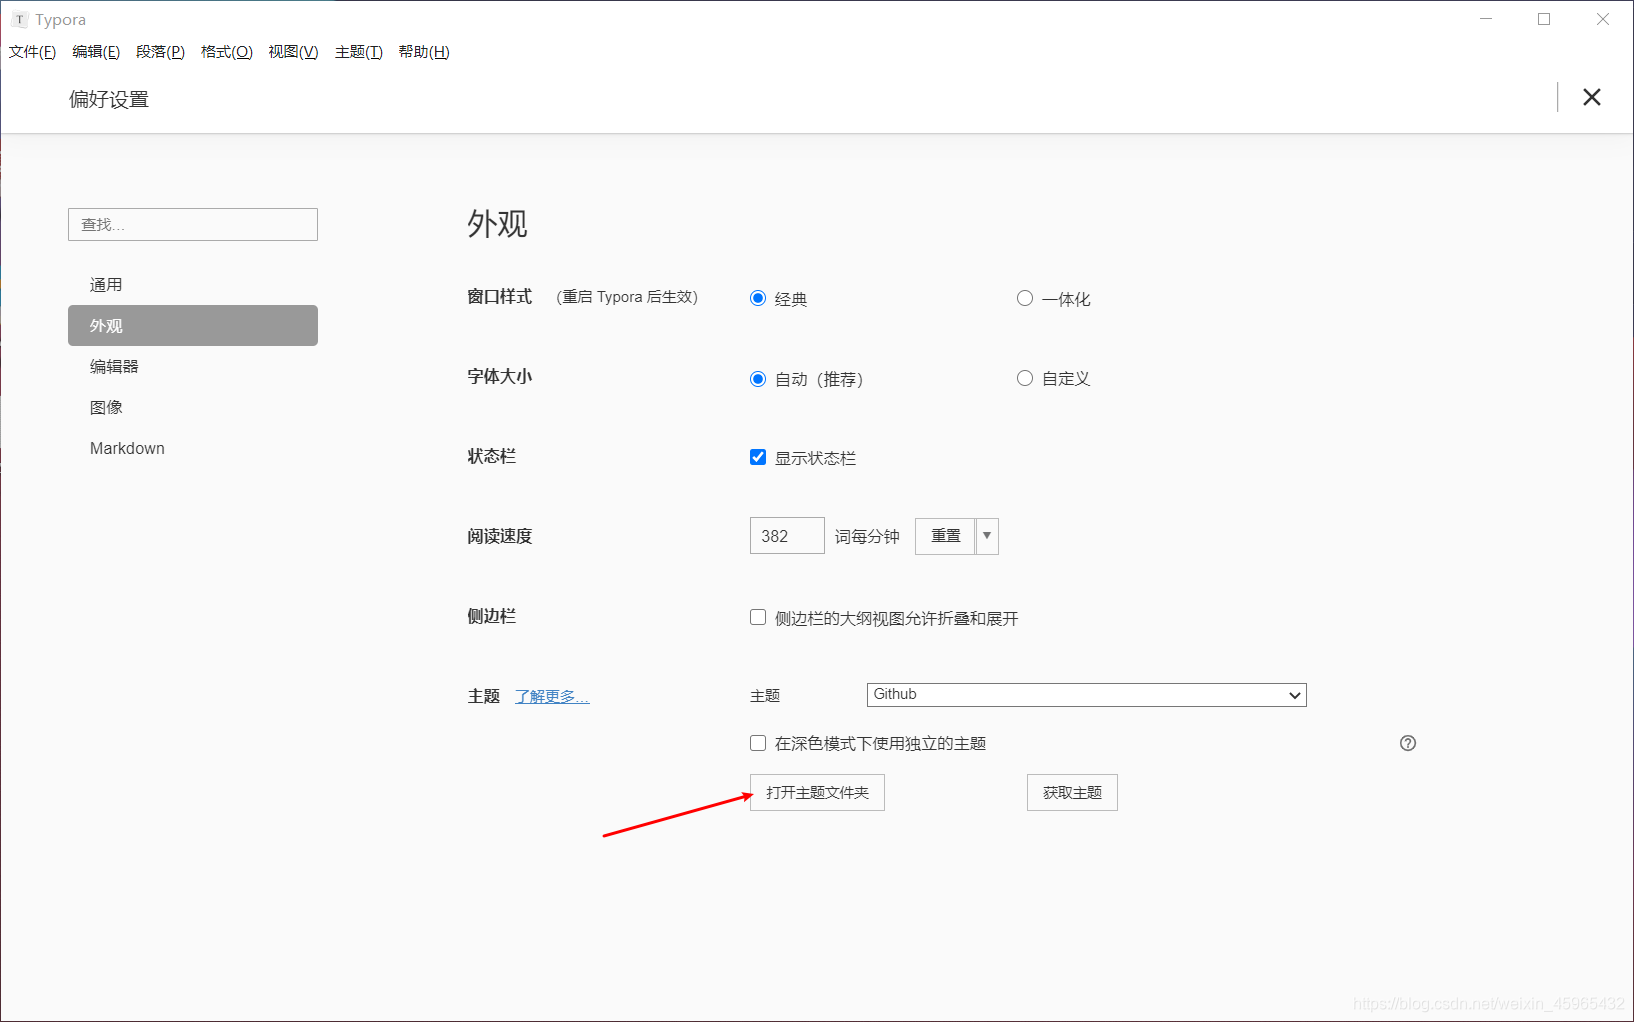The height and width of the screenshot is (1022, 1634).
Task: Click the 重置 reading speed button
Action: point(945,536)
